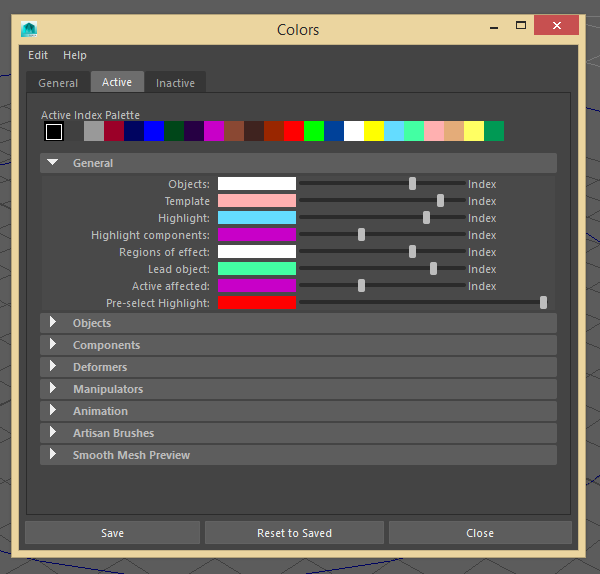Screen dimensions: 600x574
Task: Click Pre-select Highlight red swatch
Action: pyautogui.click(x=257, y=303)
